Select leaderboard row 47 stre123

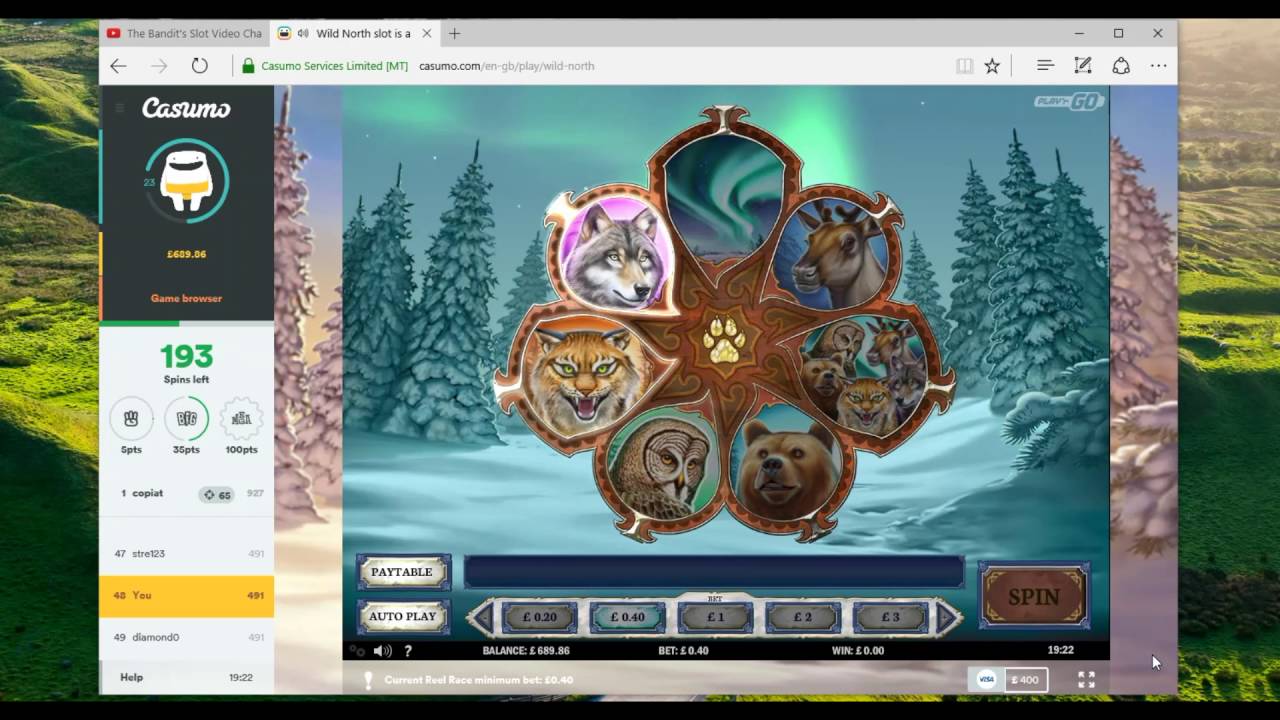[186, 553]
